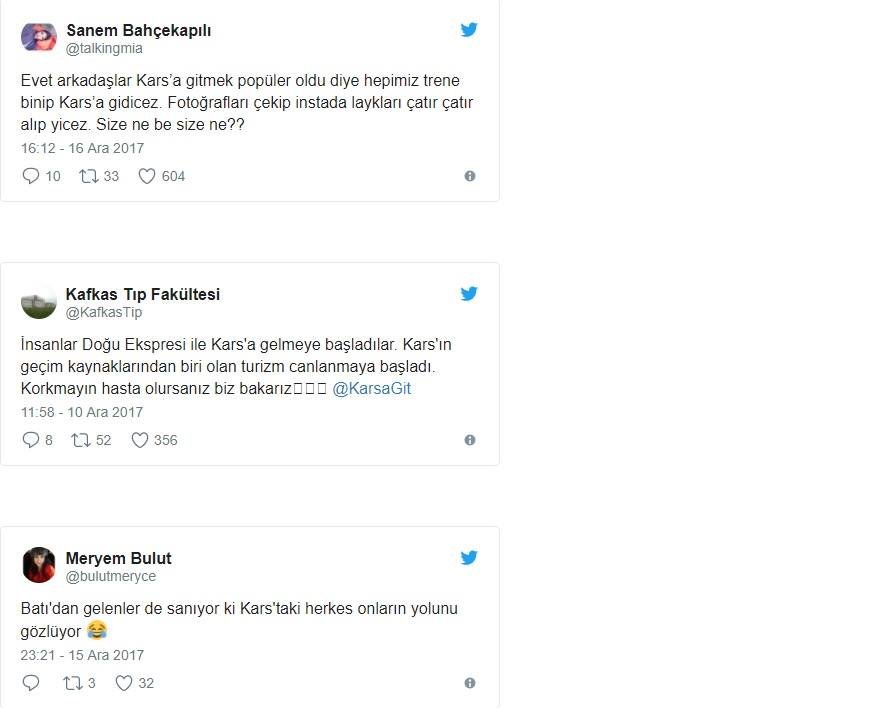Open Kafkas Tıp Fakültesi profile avatar
880x708 pixels.
pos(39,301)
